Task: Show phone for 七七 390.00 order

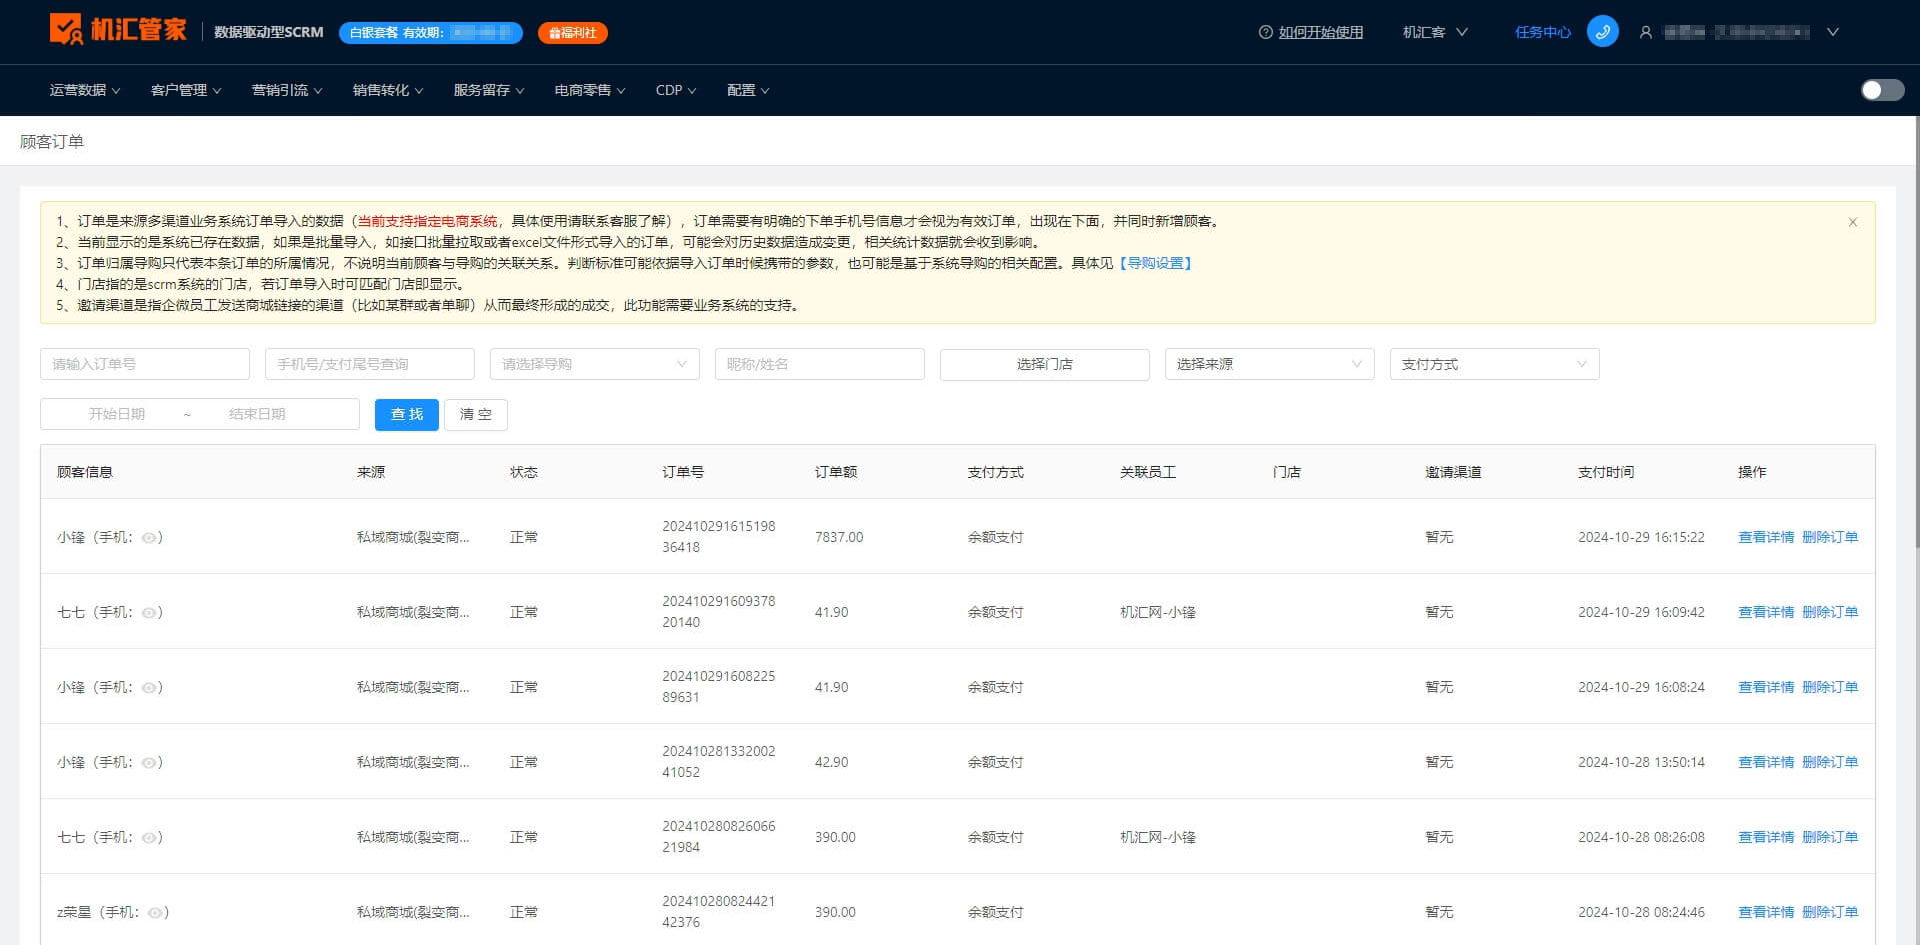Action: pyautogui.click(x=149, y=838)
